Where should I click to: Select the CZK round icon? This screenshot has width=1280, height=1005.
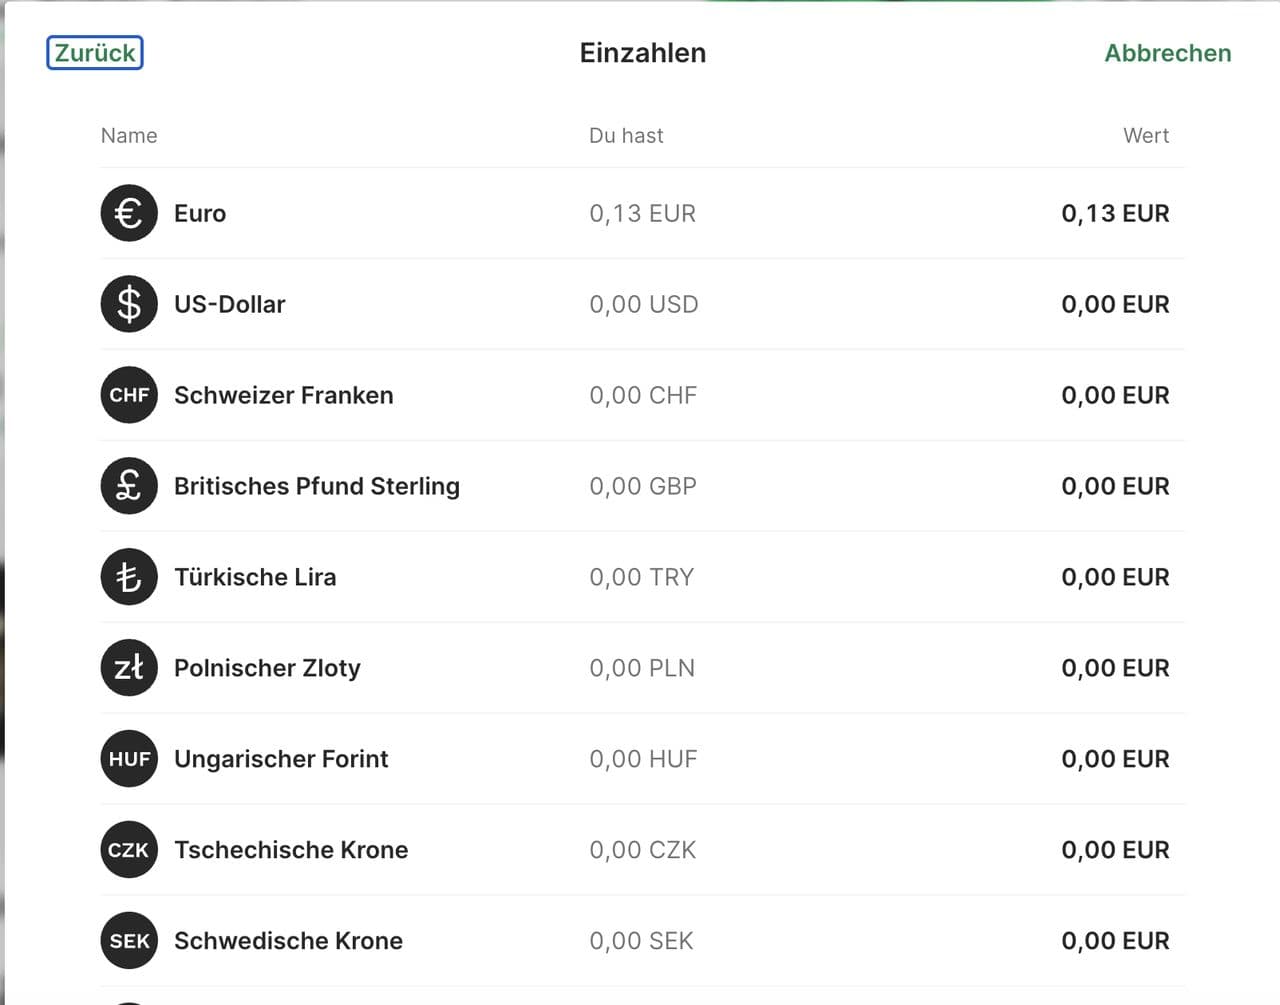click(129, 850)
